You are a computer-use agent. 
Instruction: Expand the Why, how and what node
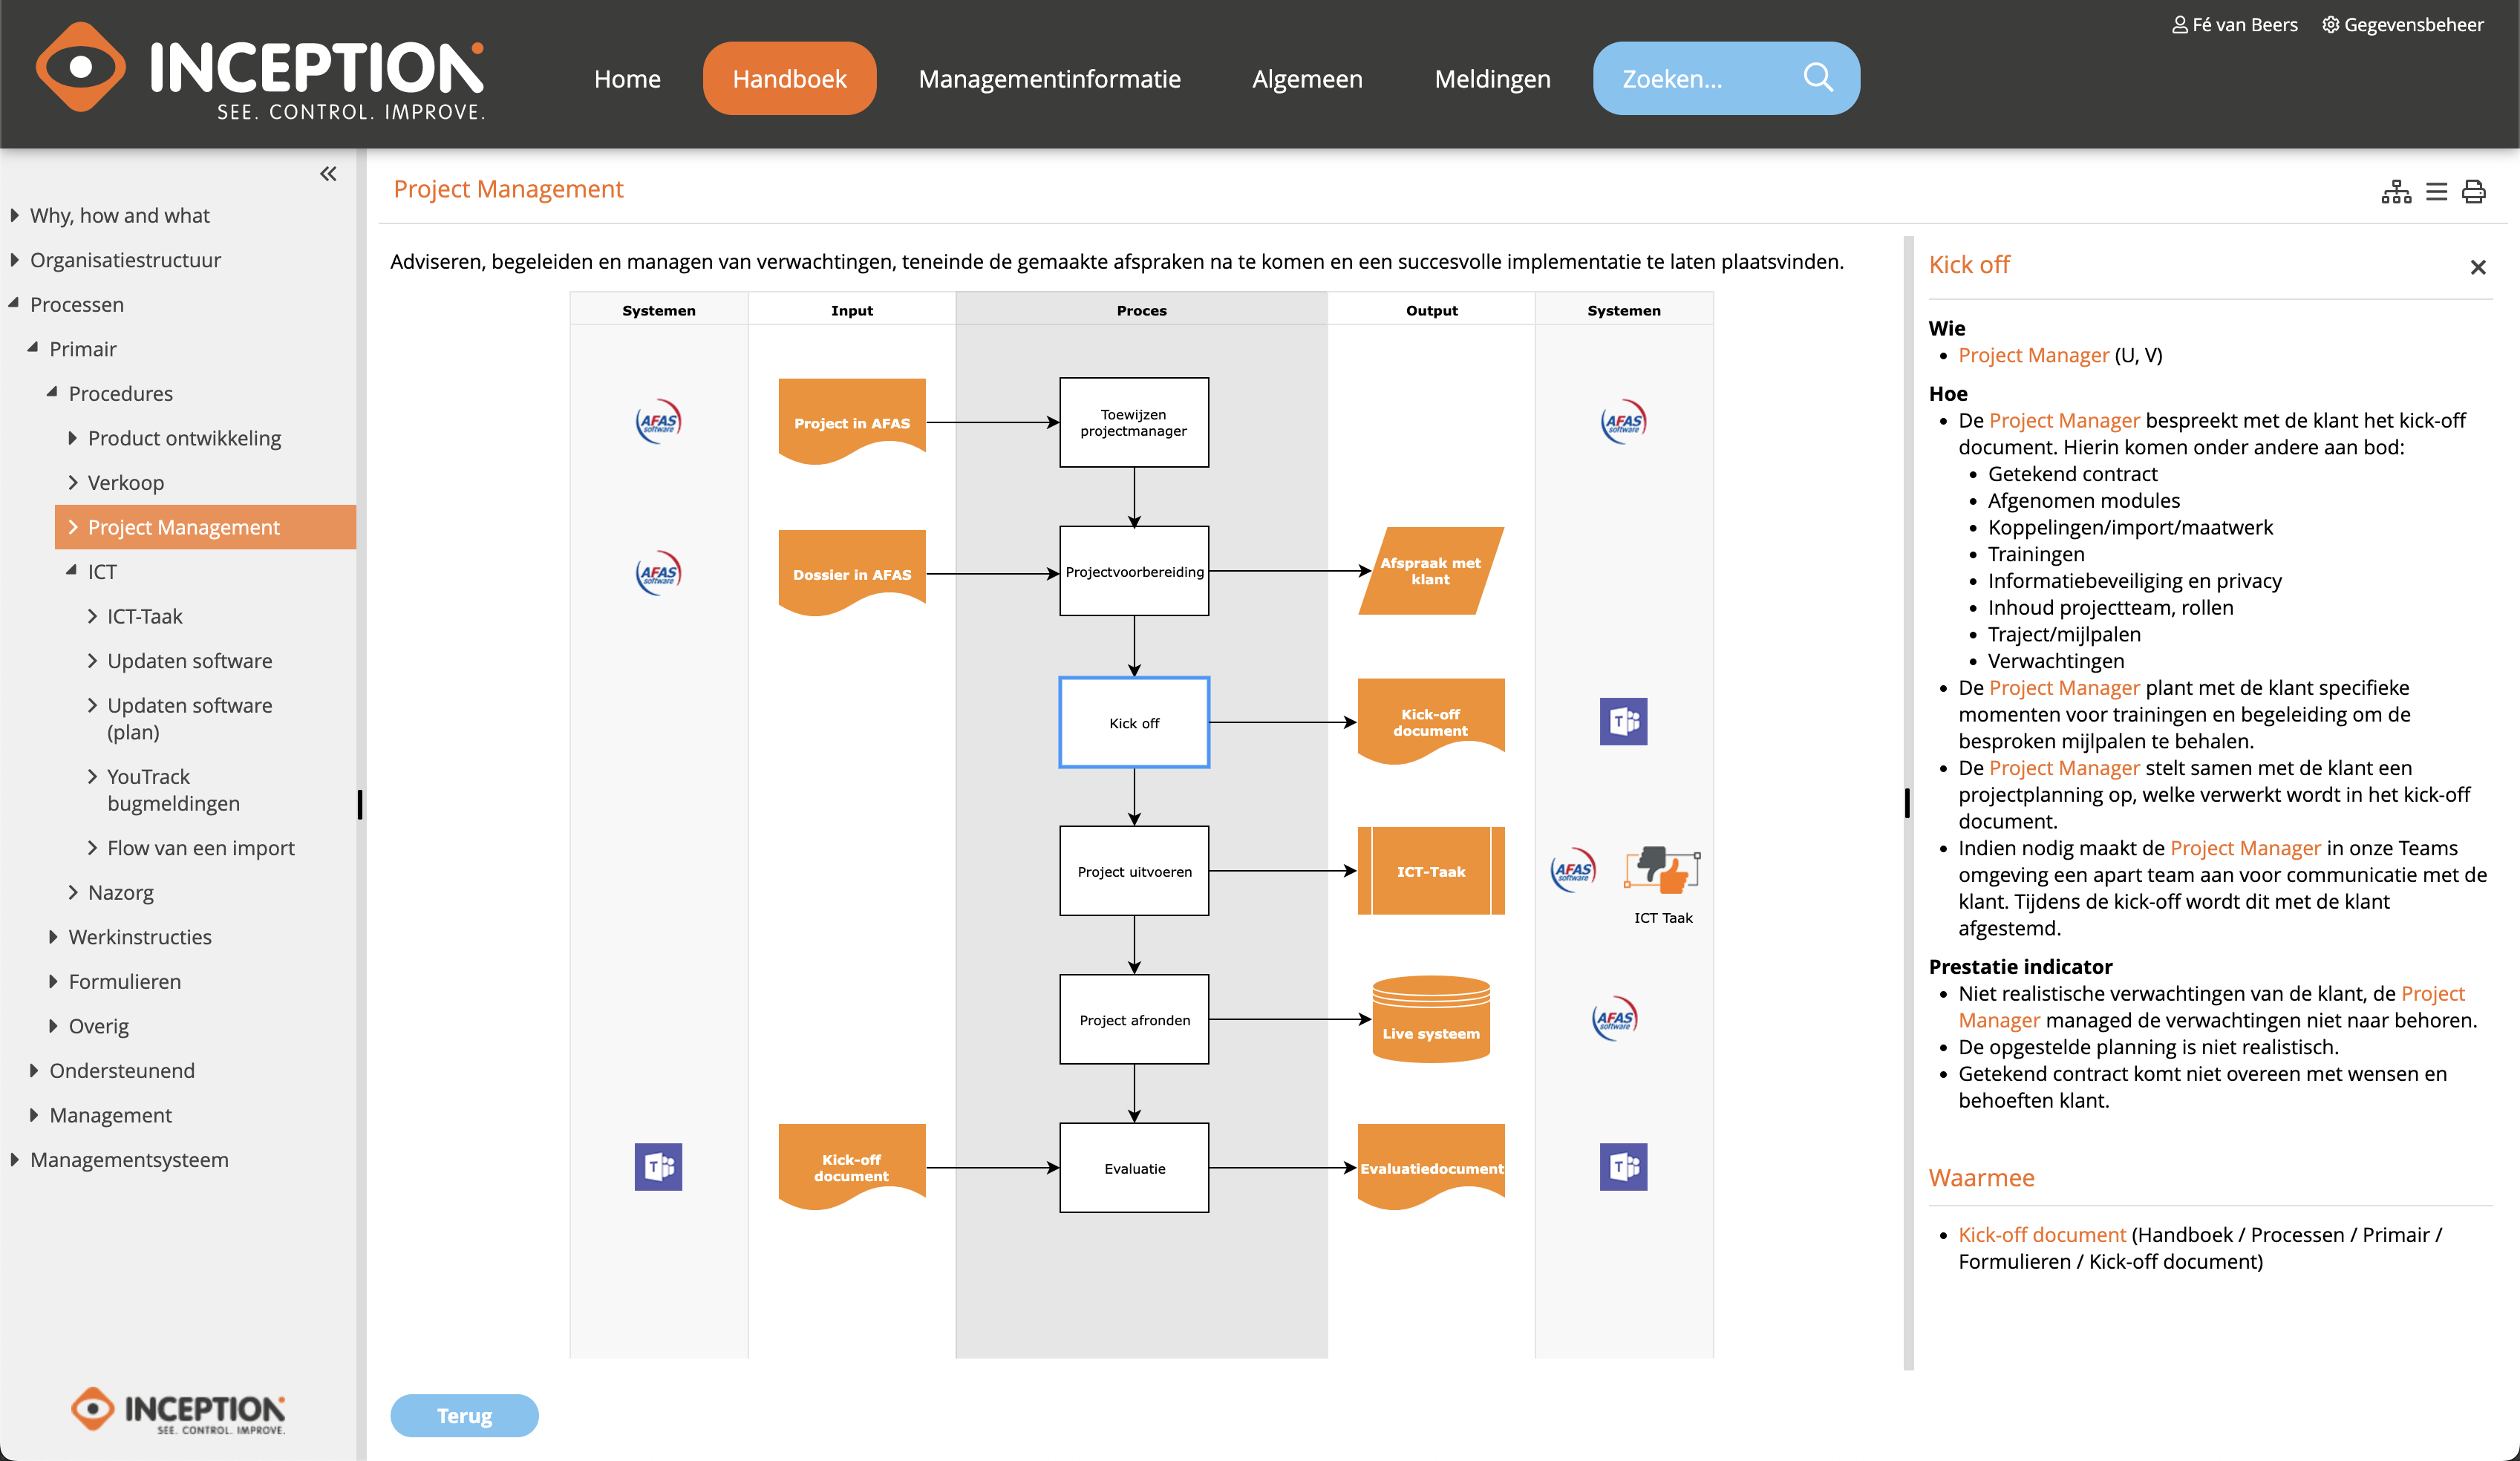coord(14,215)
